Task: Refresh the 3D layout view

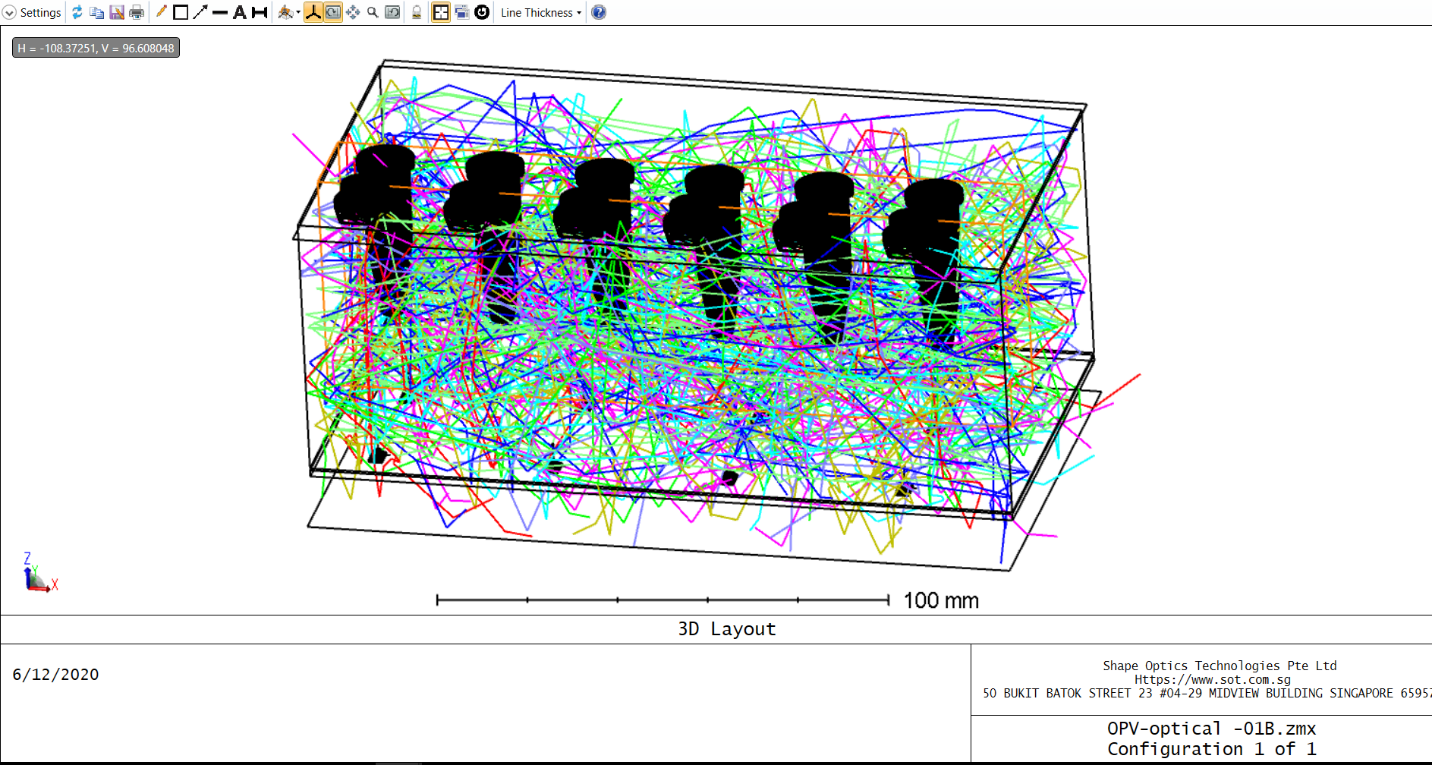Action: tap(76, 12)
